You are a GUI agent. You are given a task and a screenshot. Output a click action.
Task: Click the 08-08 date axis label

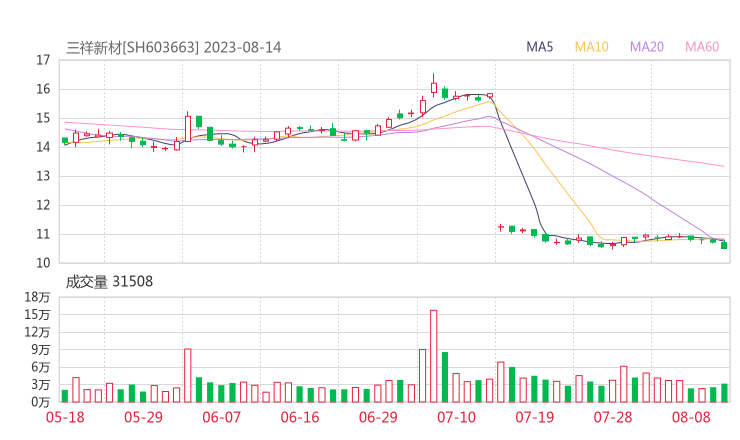tap(691, 417)
